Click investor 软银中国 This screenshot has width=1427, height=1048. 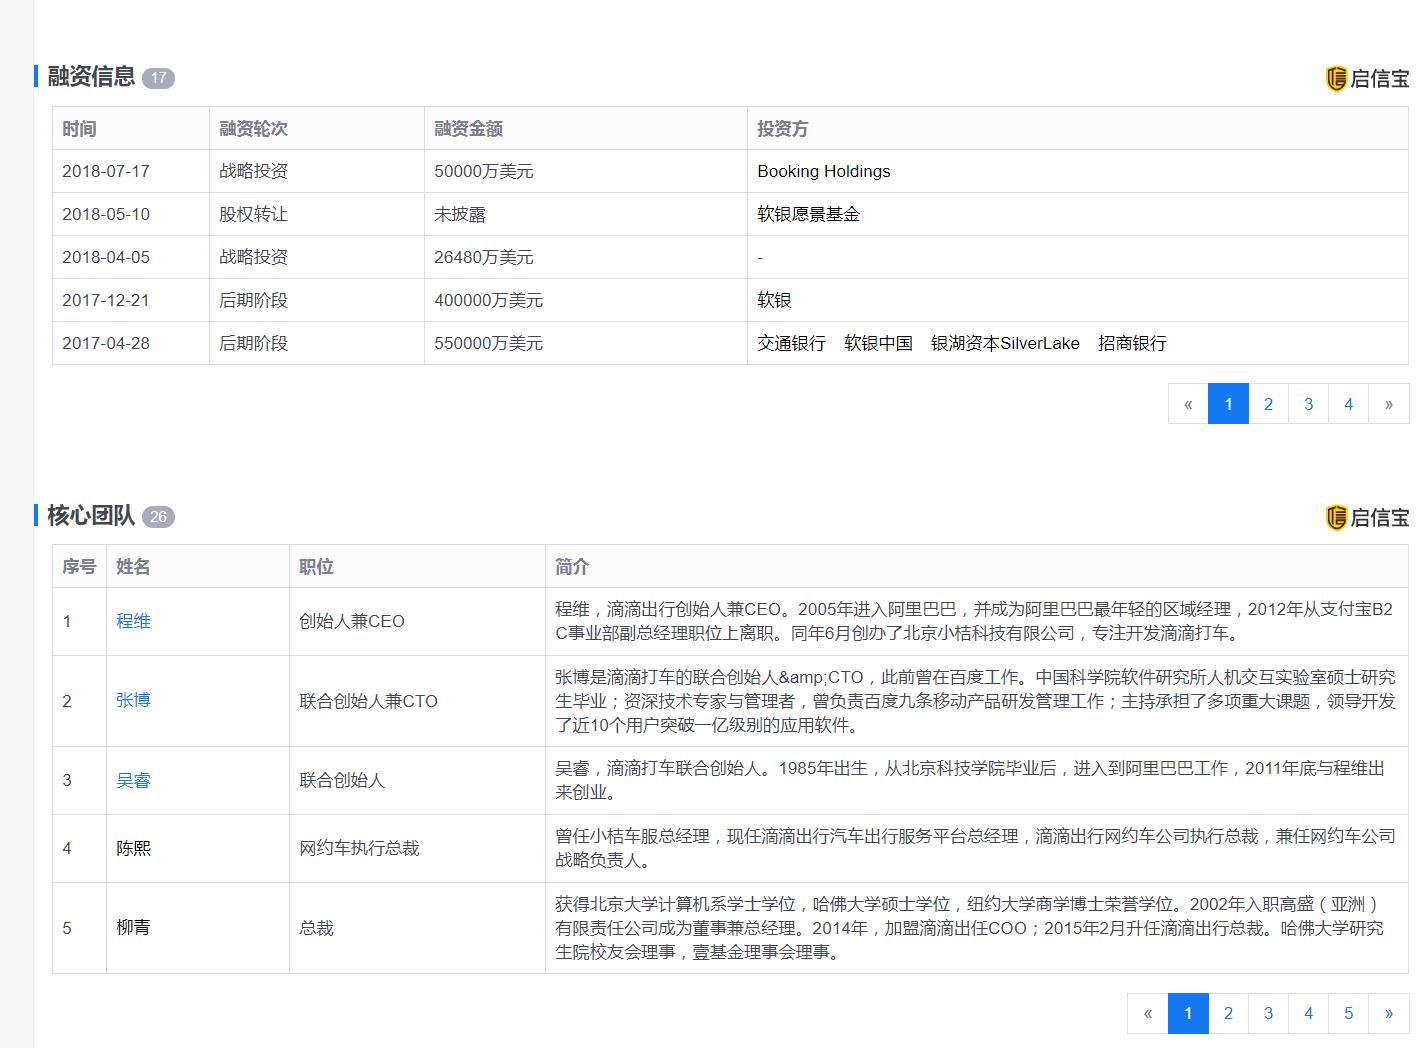tap(878, 343)
